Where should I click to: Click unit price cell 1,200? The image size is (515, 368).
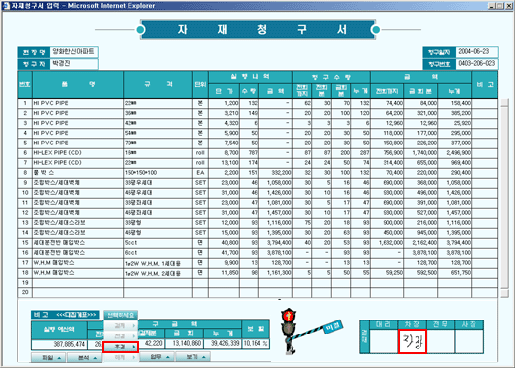click(224, 103)
